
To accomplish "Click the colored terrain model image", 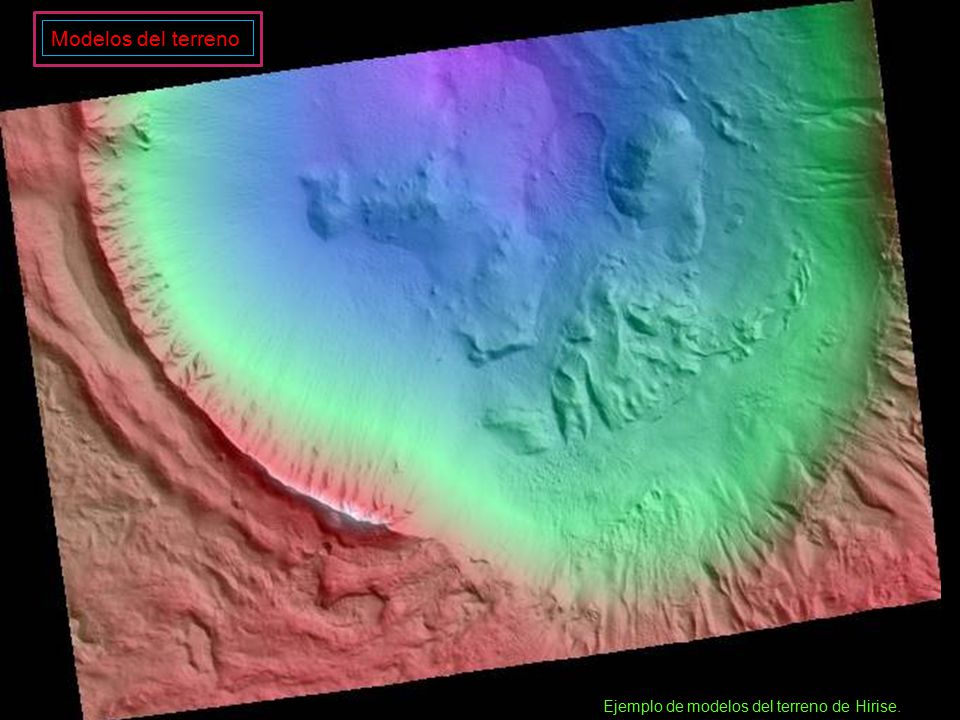I will [470, 360].
